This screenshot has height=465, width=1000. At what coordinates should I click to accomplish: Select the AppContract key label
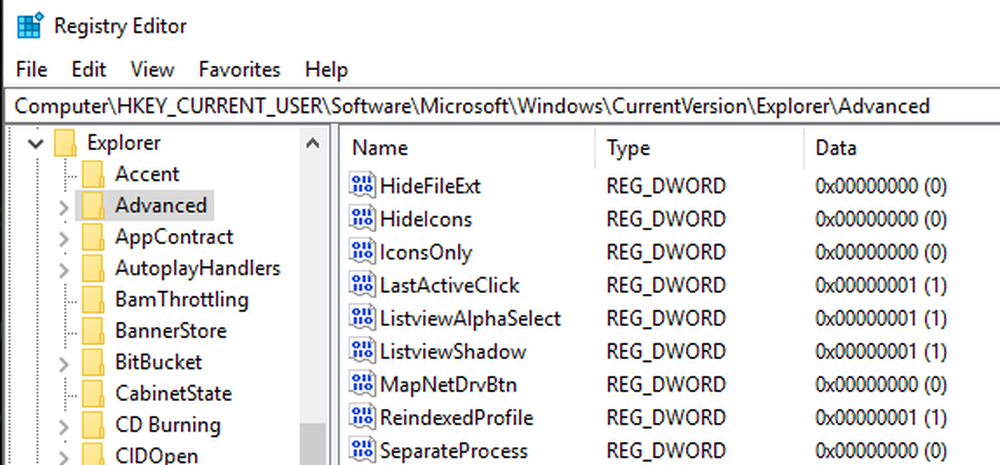tap(174, 237)
